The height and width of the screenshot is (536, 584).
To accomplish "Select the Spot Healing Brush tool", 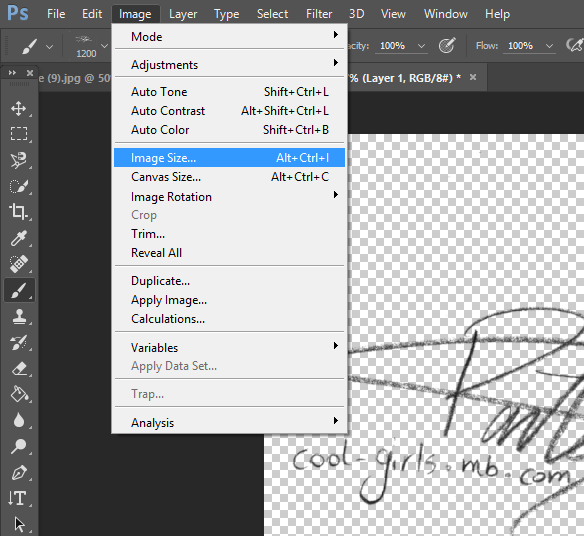I will 18,264.
